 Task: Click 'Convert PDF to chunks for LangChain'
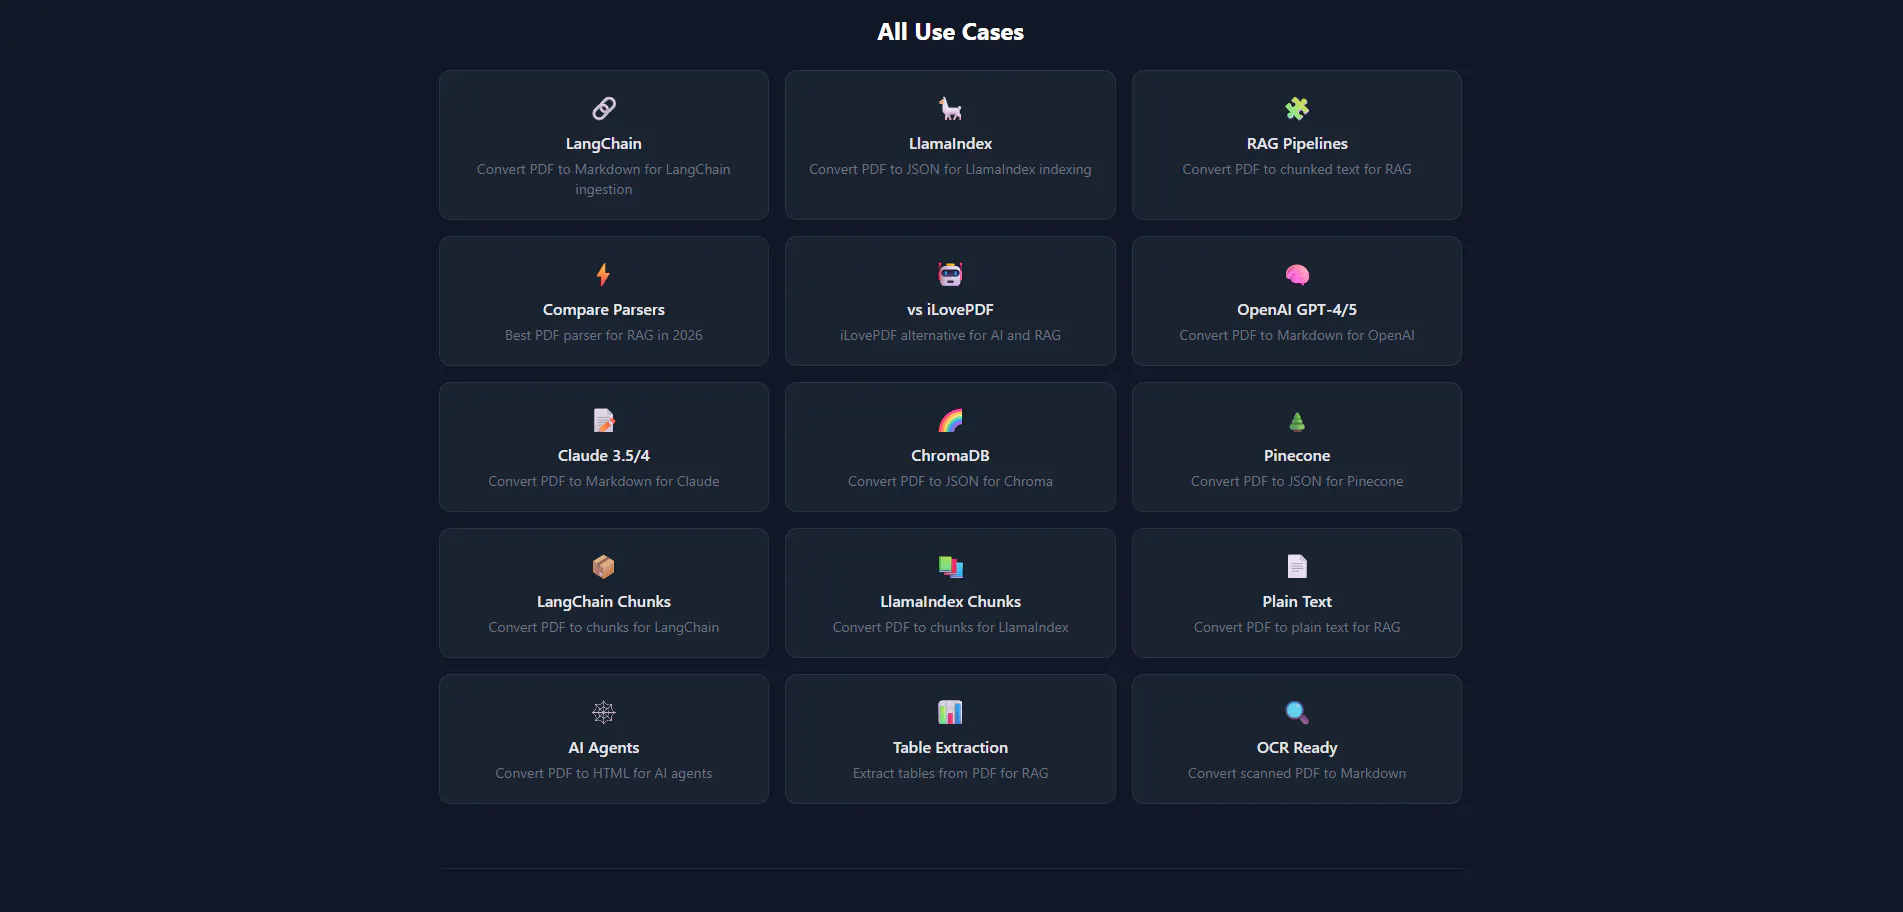click(x=604, y=628)
